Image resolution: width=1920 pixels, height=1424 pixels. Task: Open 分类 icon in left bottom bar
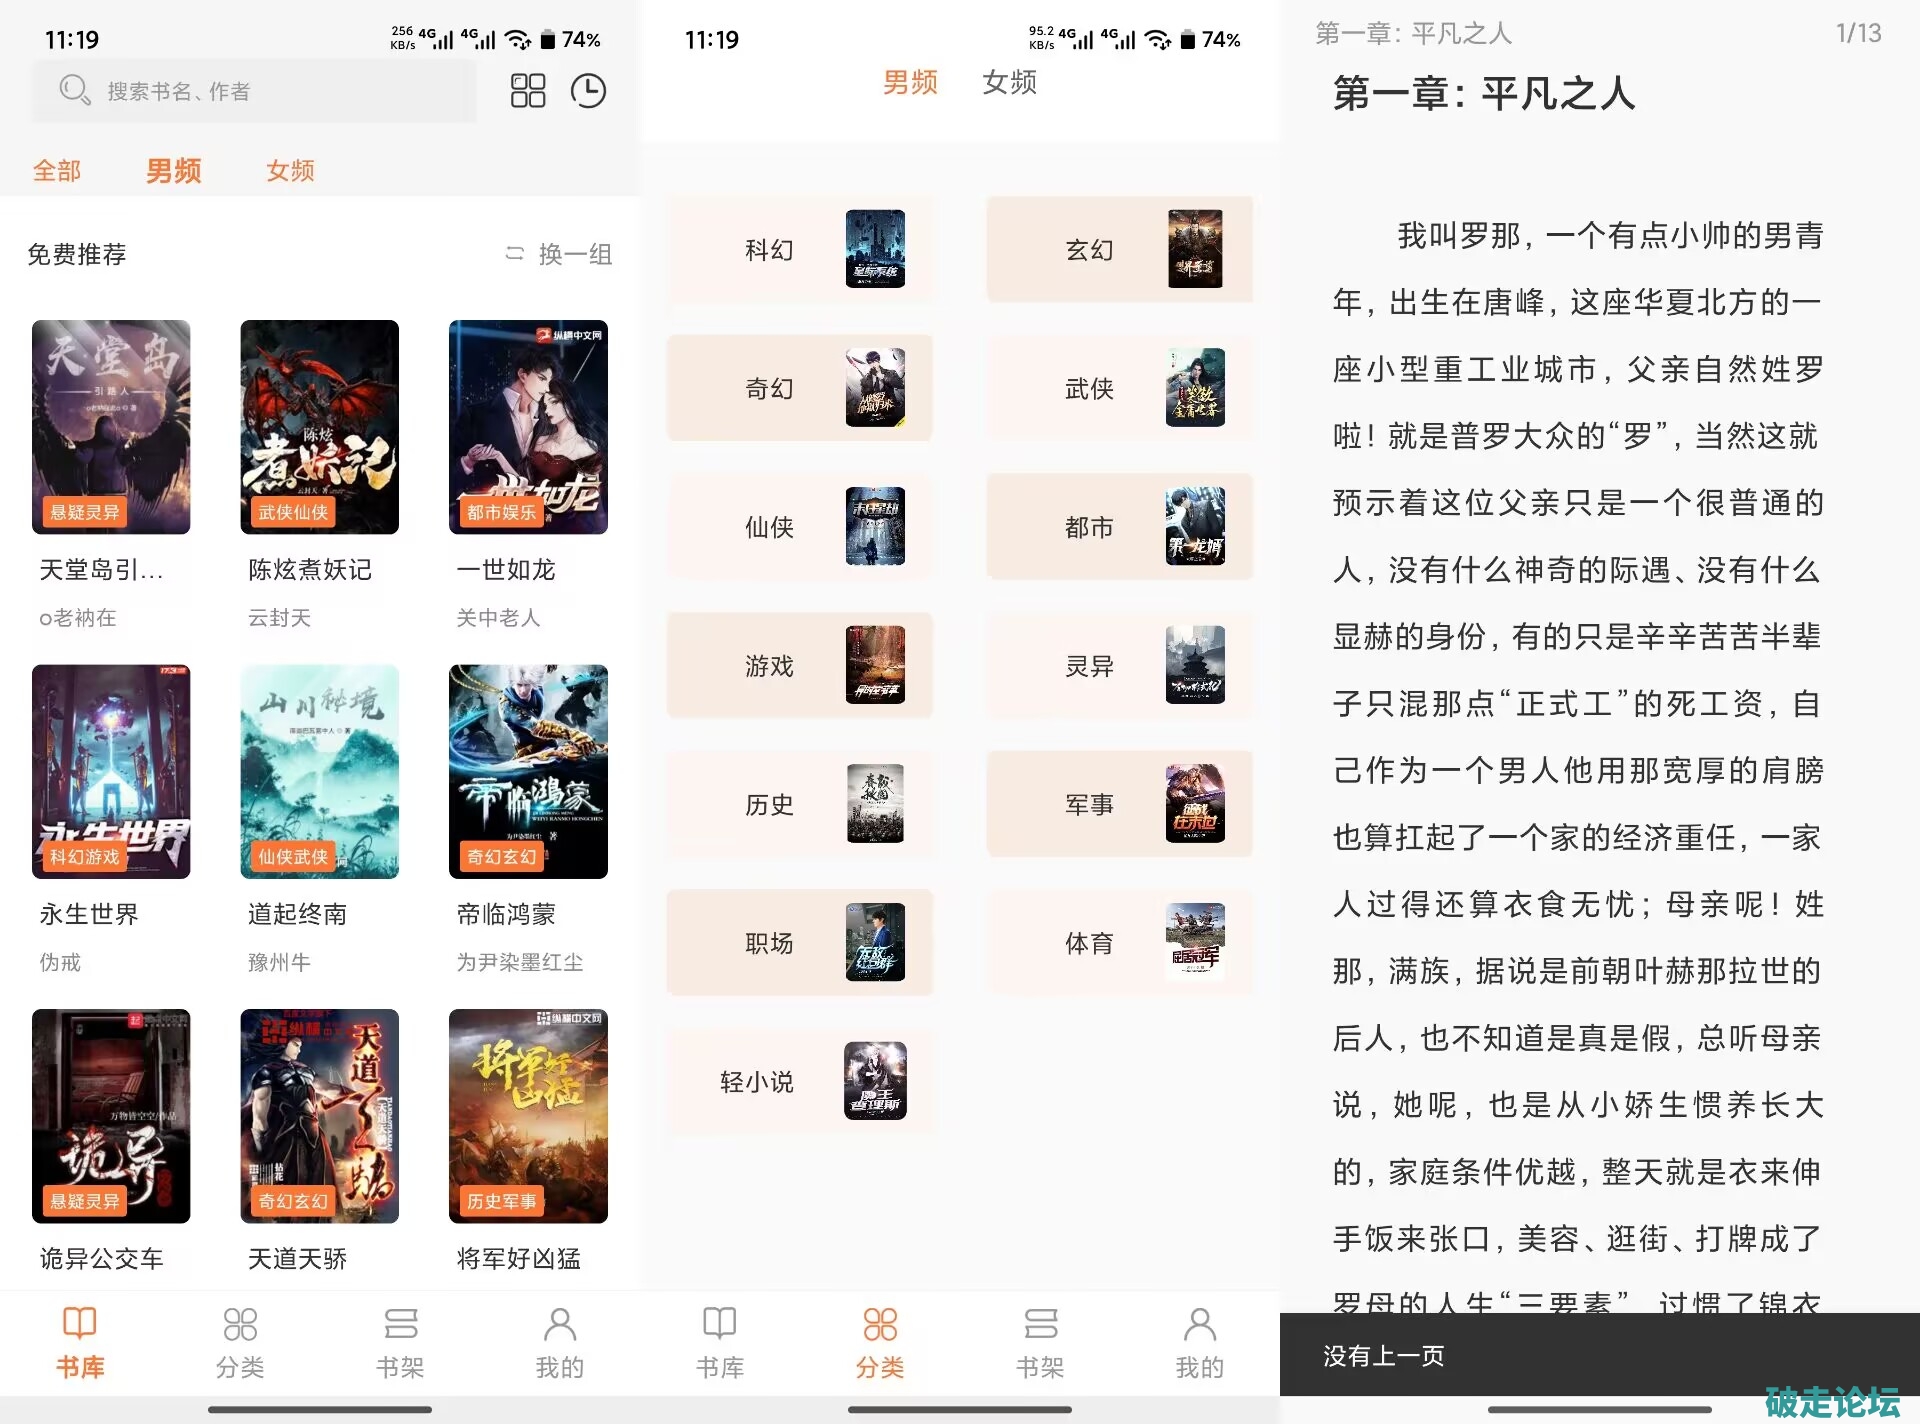click(240, 1324)
